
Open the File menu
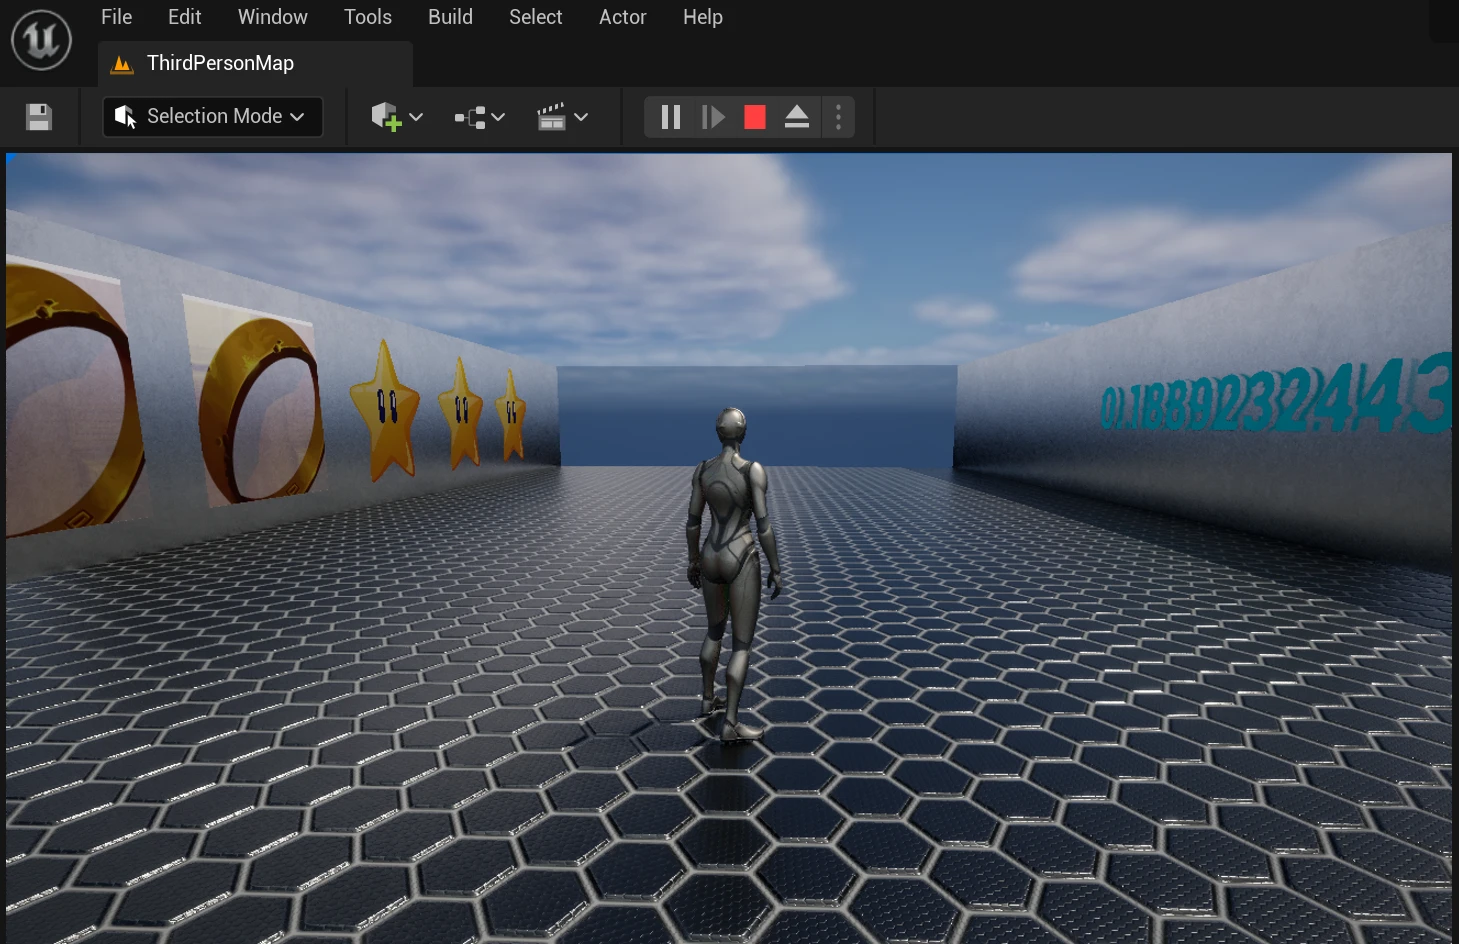(x=116, y=17)
